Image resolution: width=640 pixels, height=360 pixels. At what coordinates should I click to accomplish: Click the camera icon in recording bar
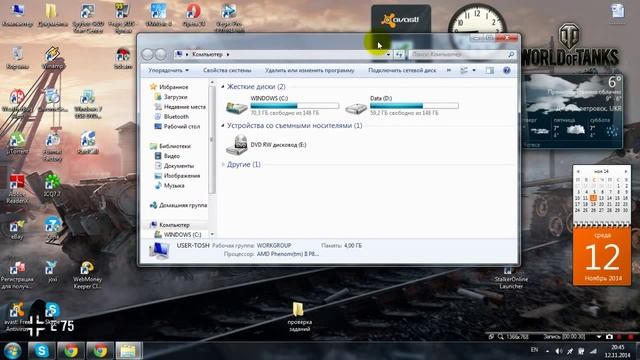(x=609, y=337)
